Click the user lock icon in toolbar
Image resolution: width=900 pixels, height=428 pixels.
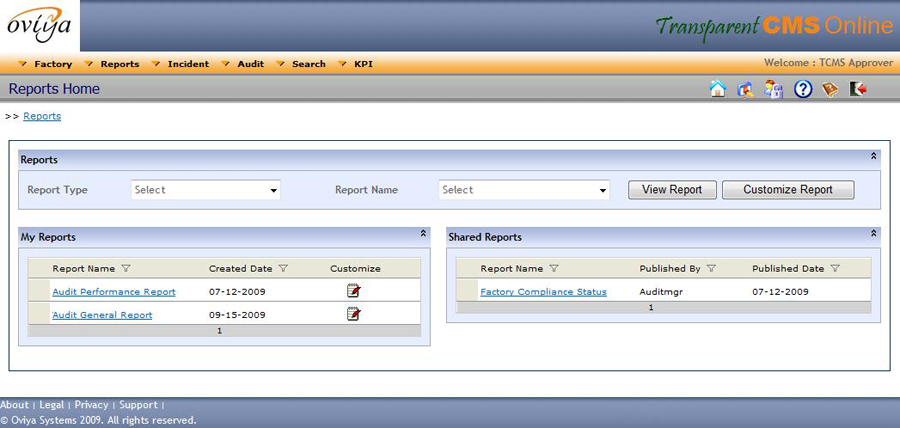click(x=774, y=89)
